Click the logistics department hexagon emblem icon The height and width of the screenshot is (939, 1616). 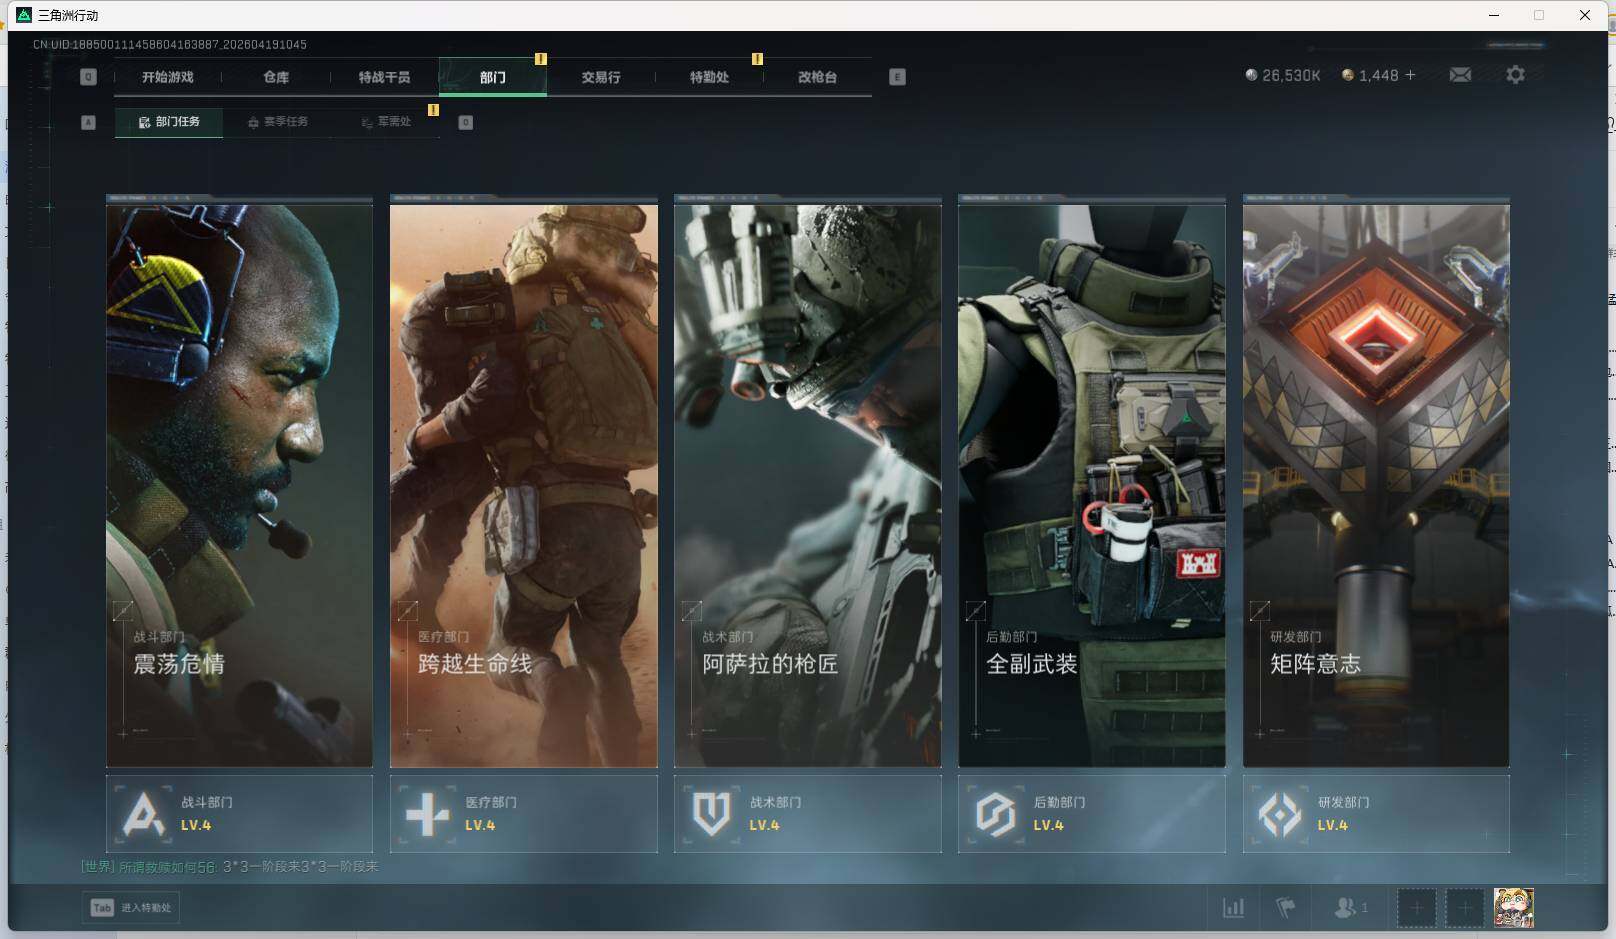point(995,814)
